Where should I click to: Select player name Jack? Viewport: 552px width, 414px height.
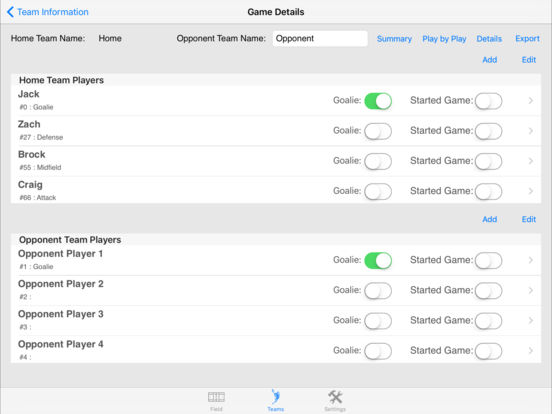click(29, 94)
